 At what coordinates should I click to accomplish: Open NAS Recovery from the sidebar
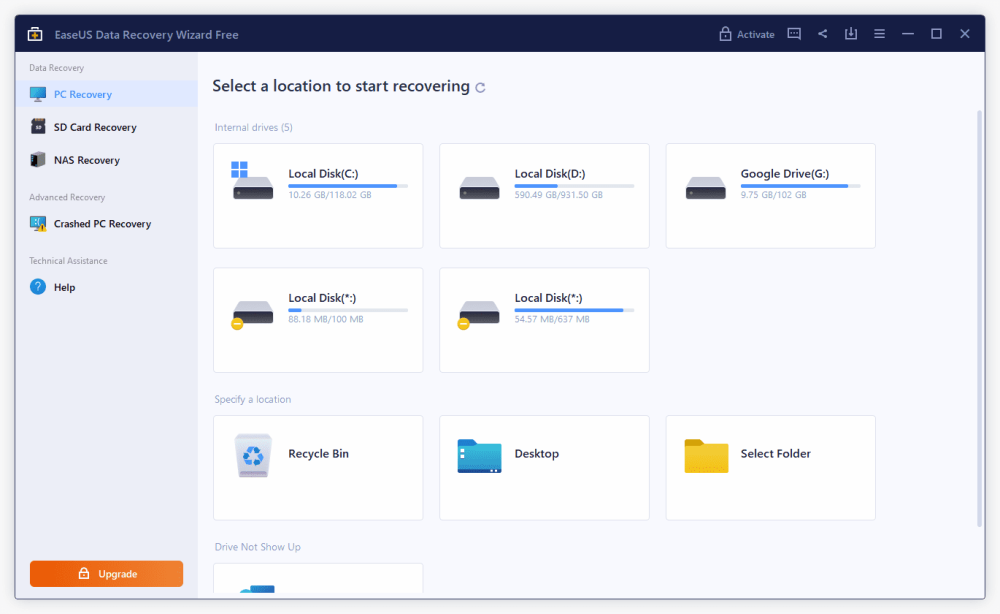[86, 160]
